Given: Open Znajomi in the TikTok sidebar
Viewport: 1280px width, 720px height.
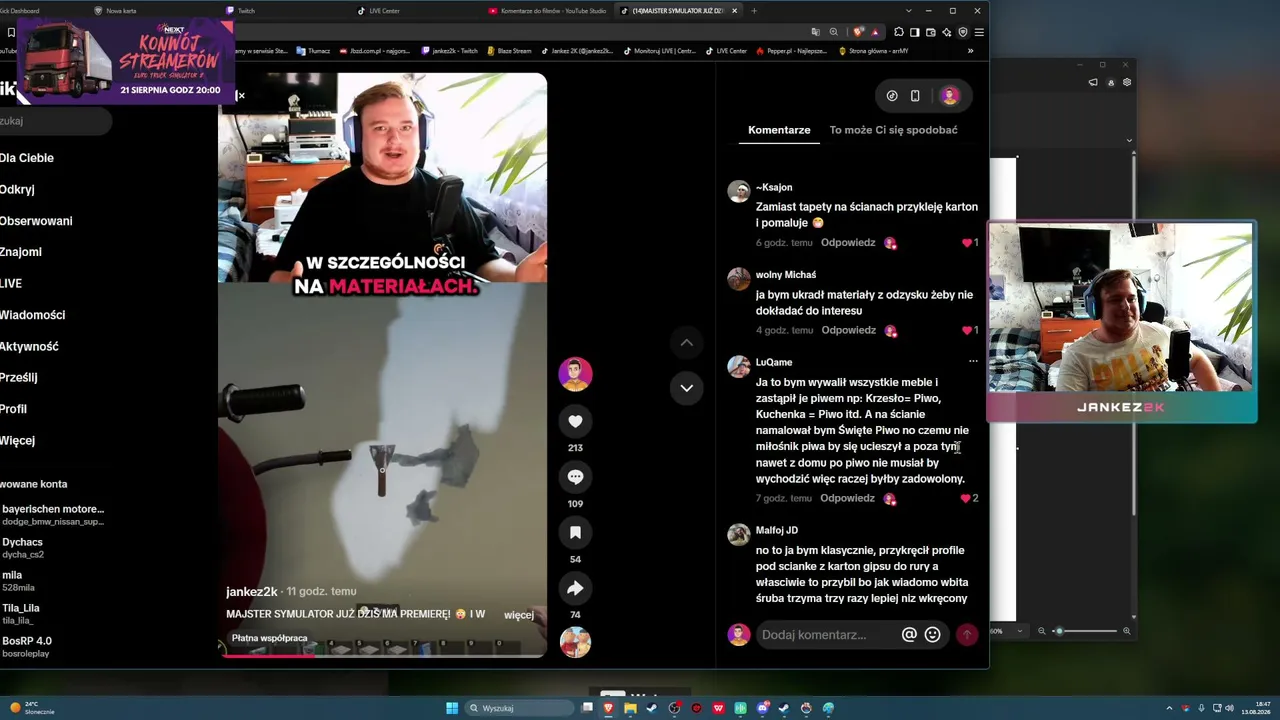Looking at the screenshot, I should pyautogui.click(x=21, y=252).
